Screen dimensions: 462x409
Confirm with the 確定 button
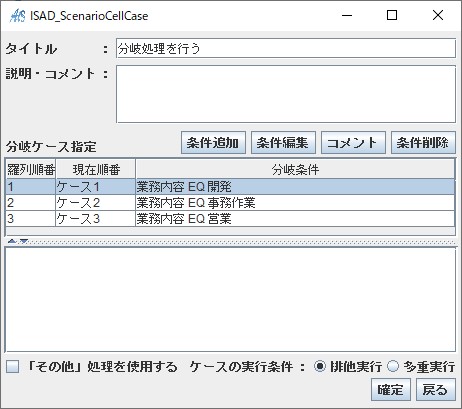391,389
